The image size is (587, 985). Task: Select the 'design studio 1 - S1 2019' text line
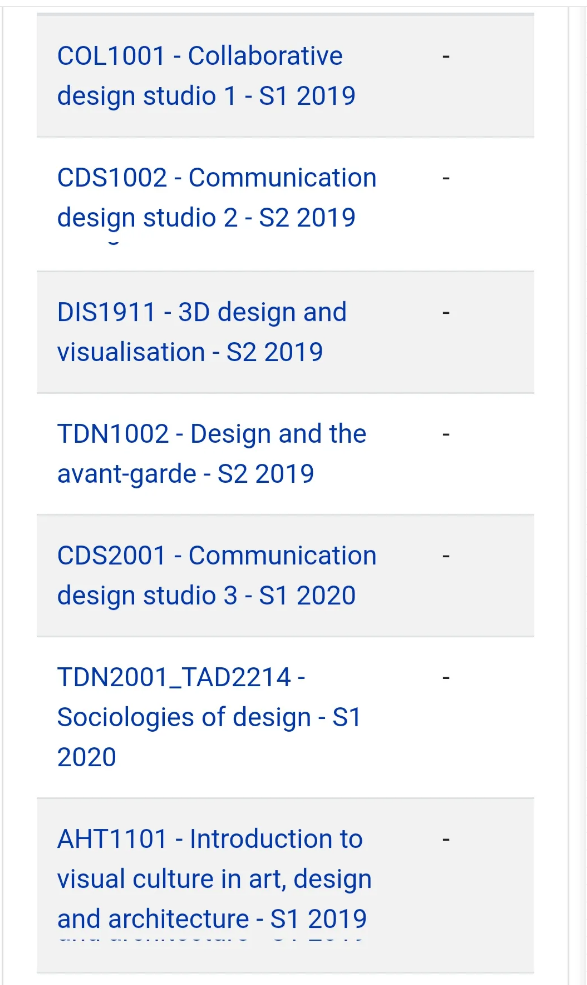click(206, 96)
